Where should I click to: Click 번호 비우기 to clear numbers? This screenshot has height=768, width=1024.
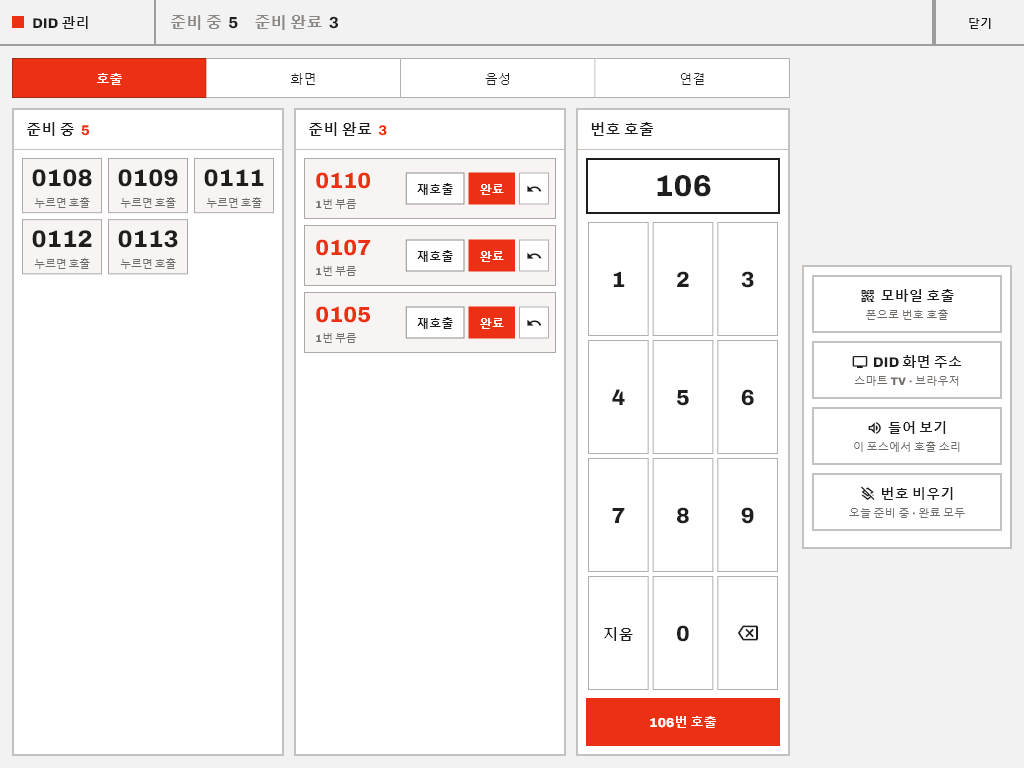point(906,502)
